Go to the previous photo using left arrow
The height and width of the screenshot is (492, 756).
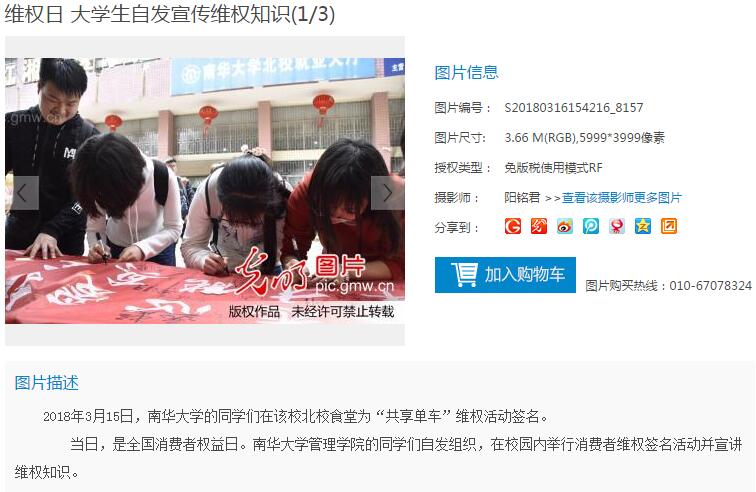pyautogui.click(x=22, y=193)
